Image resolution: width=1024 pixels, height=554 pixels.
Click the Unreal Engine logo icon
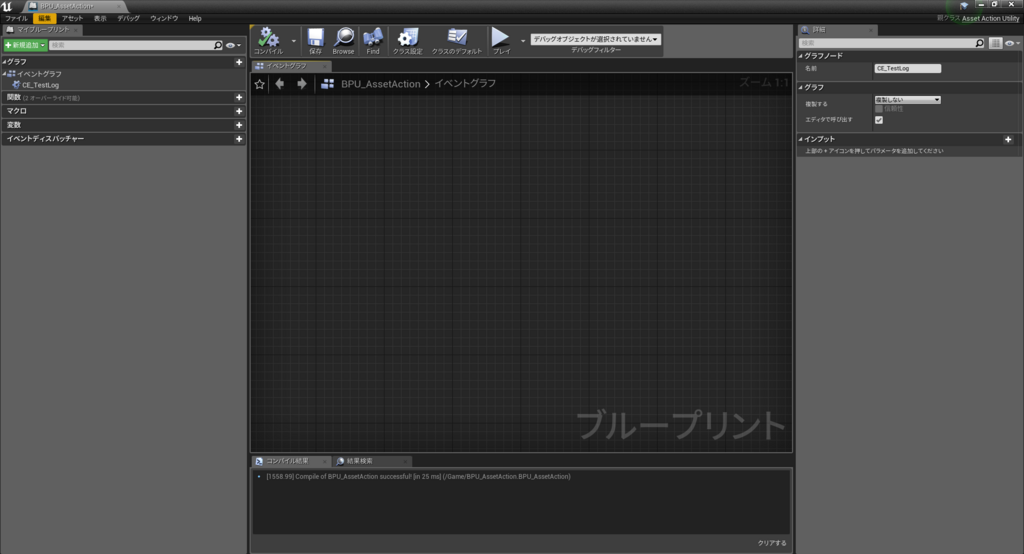(7, 6)
